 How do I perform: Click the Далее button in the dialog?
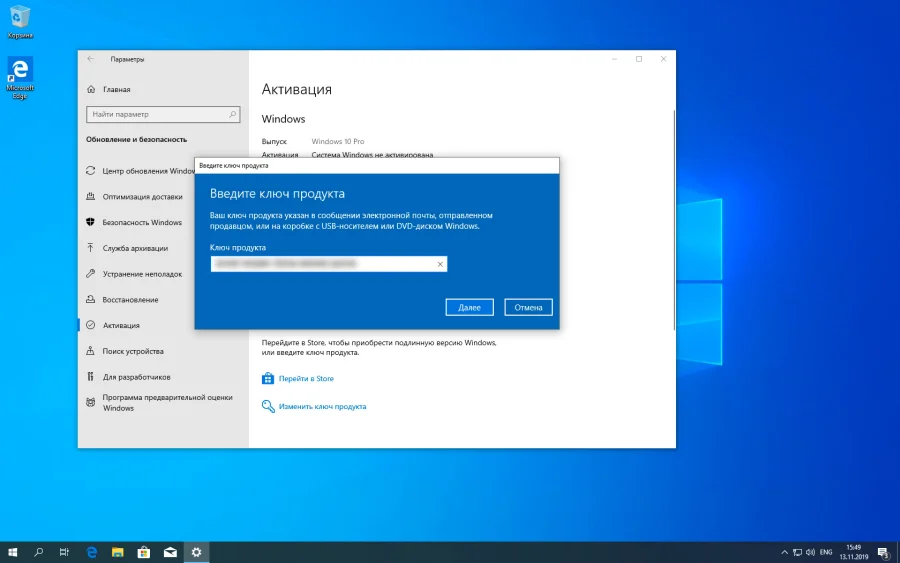click(469, 307)
